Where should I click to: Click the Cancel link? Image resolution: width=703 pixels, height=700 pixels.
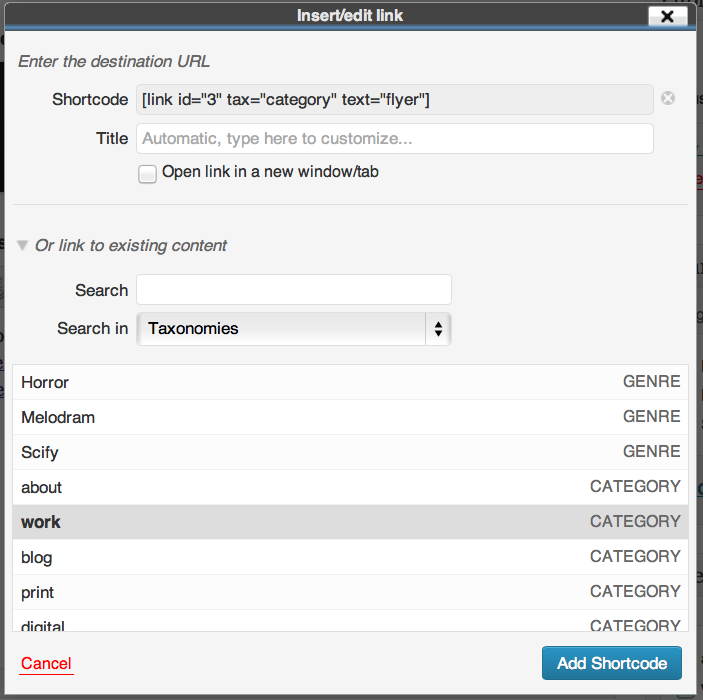[46, 663]
